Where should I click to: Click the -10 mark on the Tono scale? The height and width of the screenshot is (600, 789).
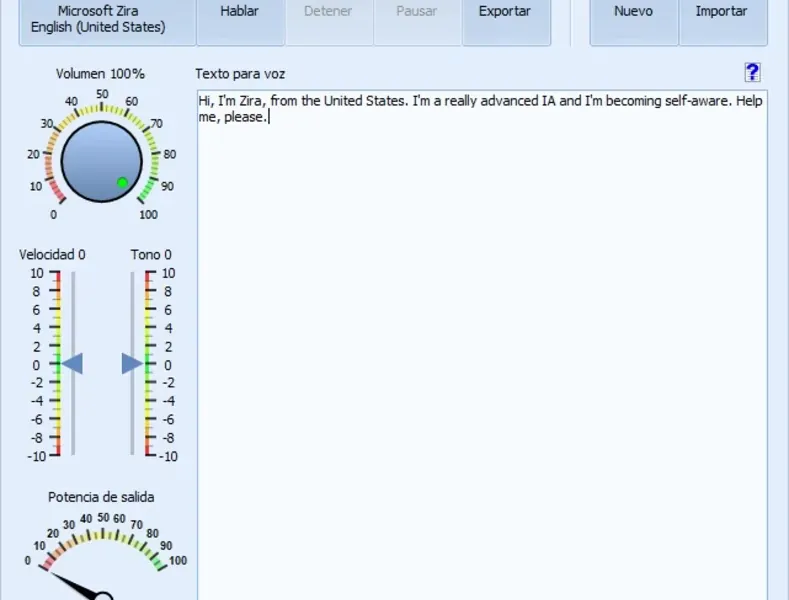168,457
